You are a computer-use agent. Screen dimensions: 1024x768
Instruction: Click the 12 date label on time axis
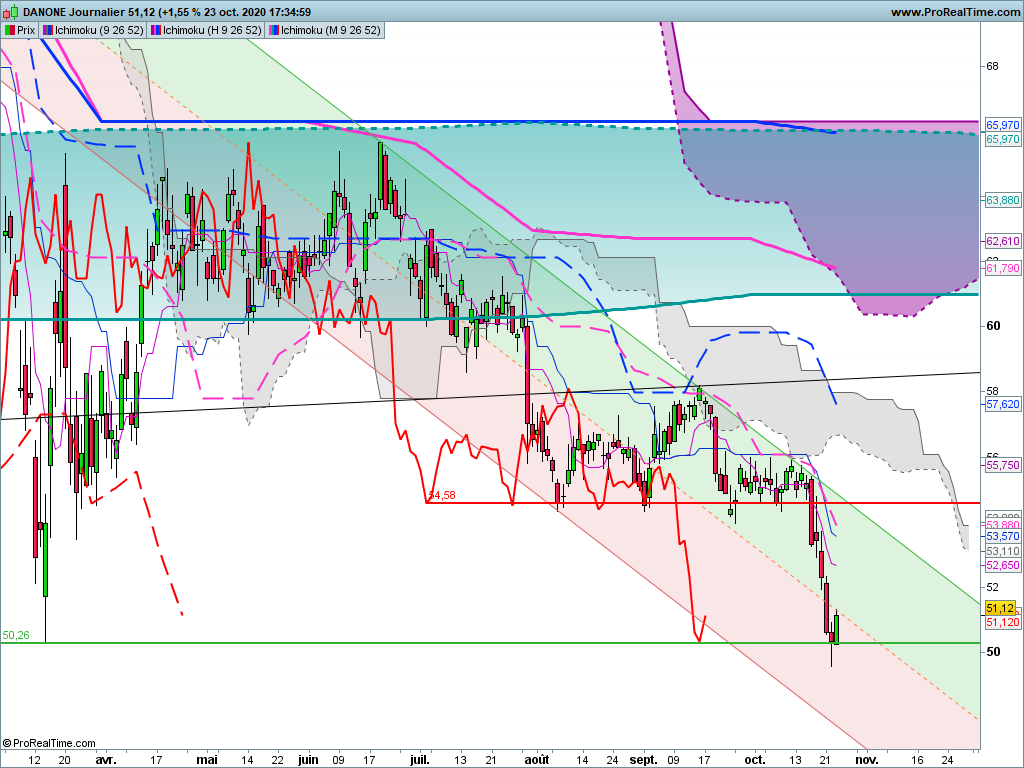[35, 760]
